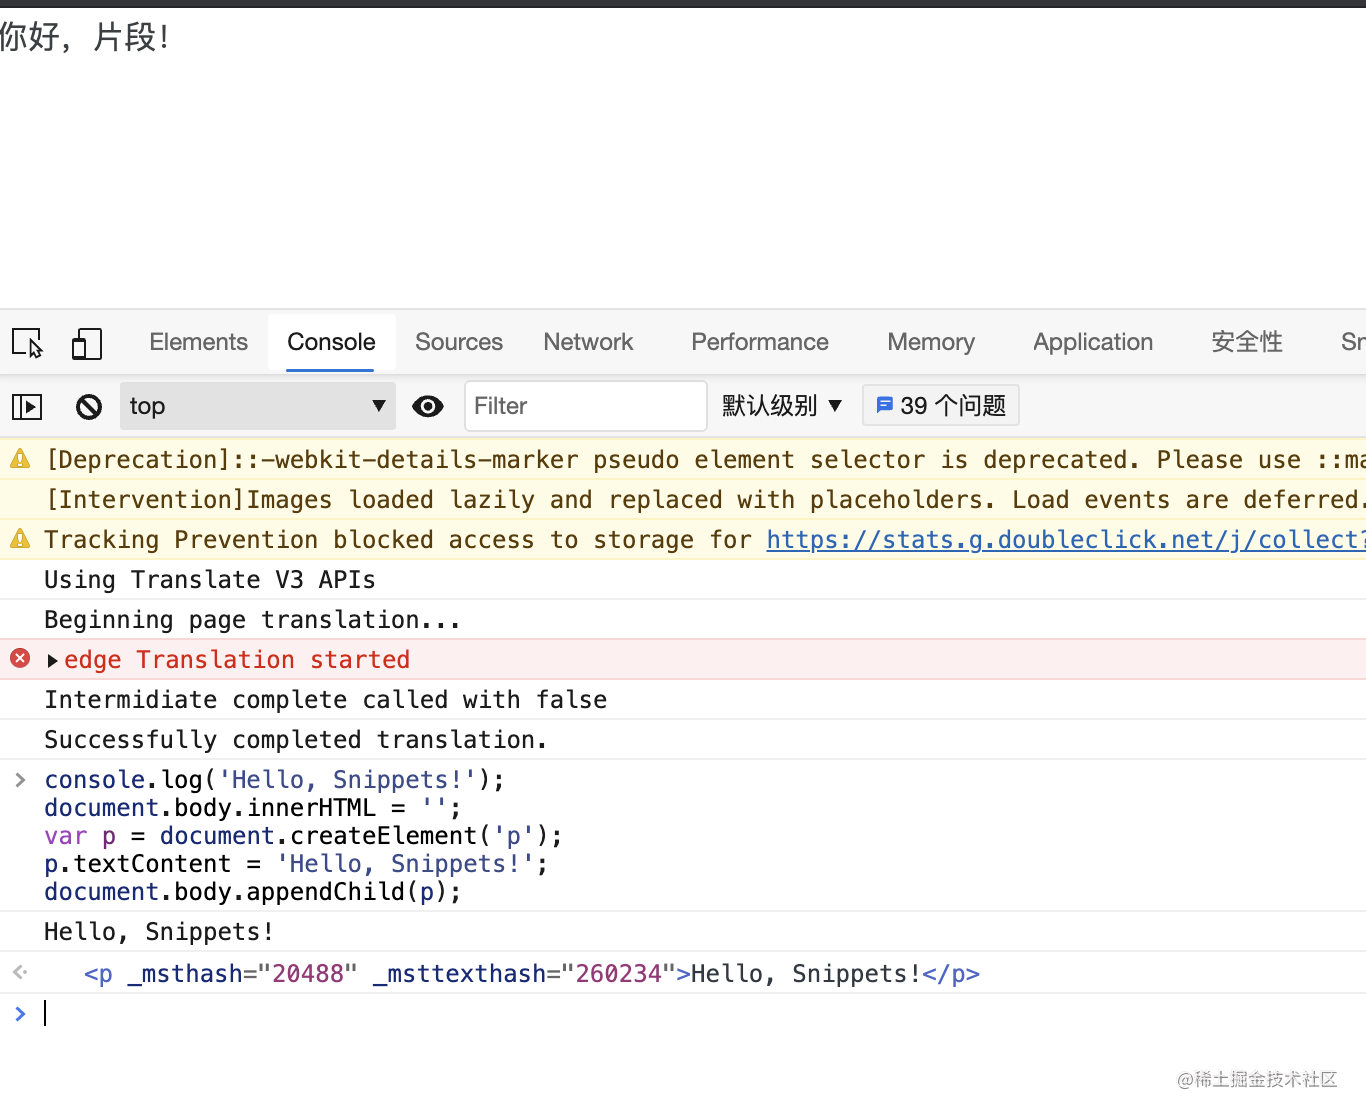The width and height of the screenshot is (1366, 1118).
Task: View the 39 个问题 issues
Action: (x=940, y=405)
